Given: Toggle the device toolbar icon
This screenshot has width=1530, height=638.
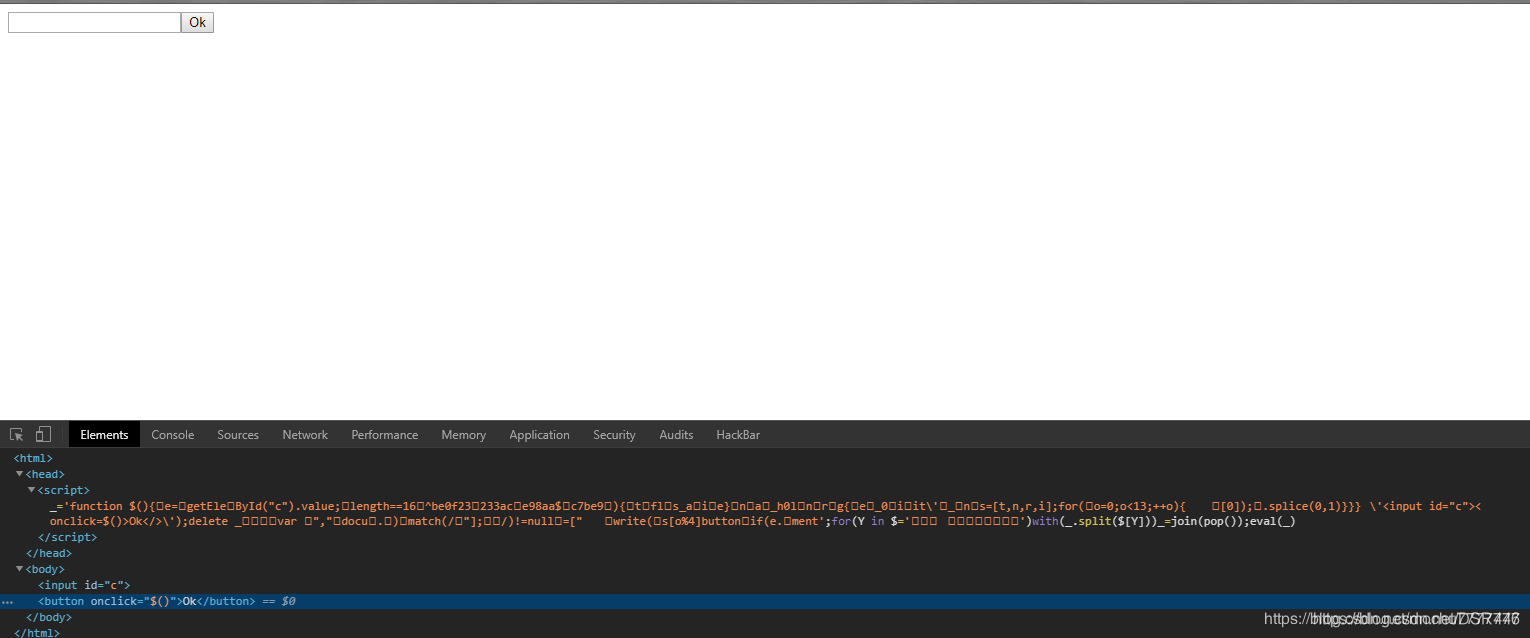Looking at the screenshot, I should [x=44, y=434].
